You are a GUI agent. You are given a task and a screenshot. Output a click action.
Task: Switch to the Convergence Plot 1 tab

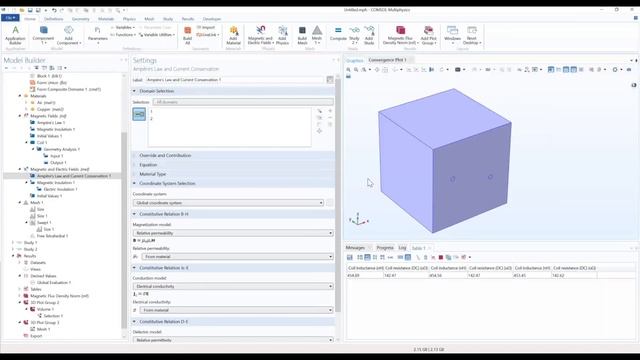pyautogui.click(x=388, y=60)
